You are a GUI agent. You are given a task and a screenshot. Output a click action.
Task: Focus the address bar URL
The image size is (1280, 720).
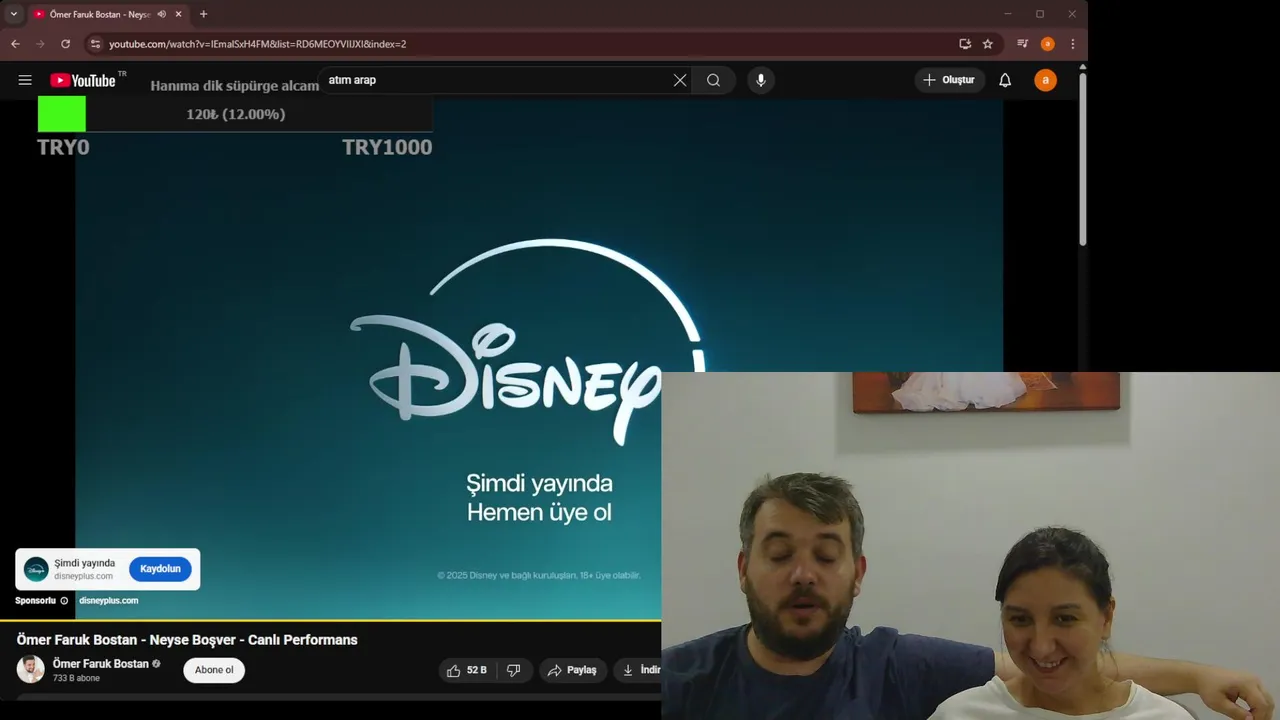coord(258,44)
